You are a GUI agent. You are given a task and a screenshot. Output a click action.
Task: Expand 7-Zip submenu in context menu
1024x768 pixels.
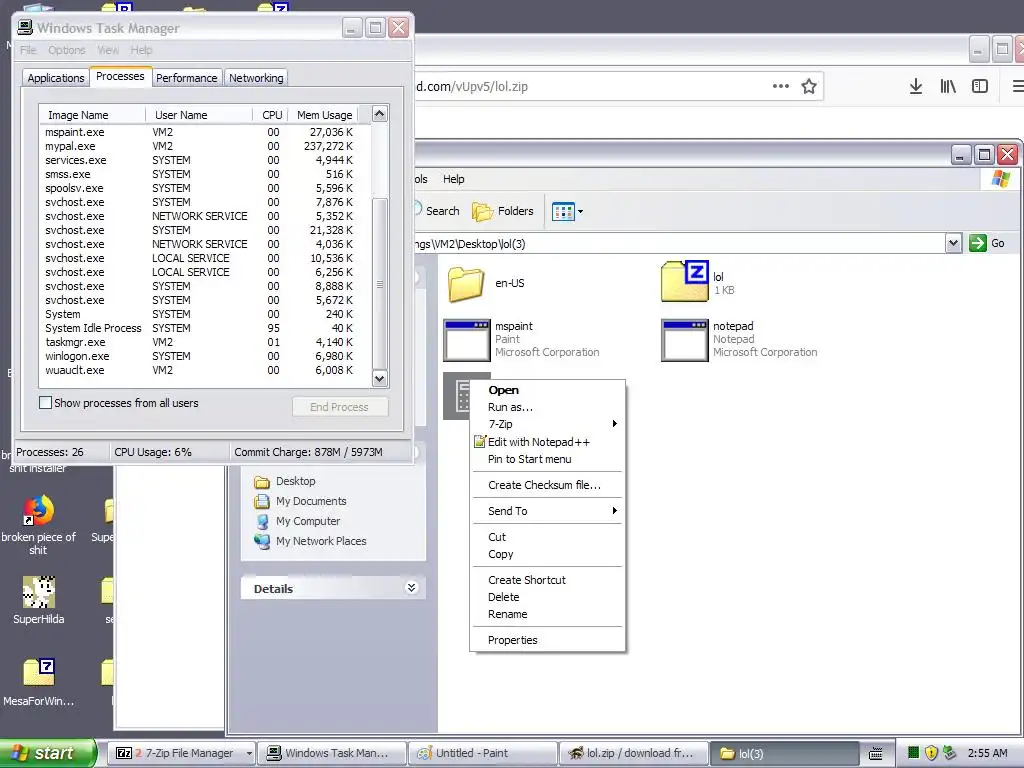[x=545, y=424]
